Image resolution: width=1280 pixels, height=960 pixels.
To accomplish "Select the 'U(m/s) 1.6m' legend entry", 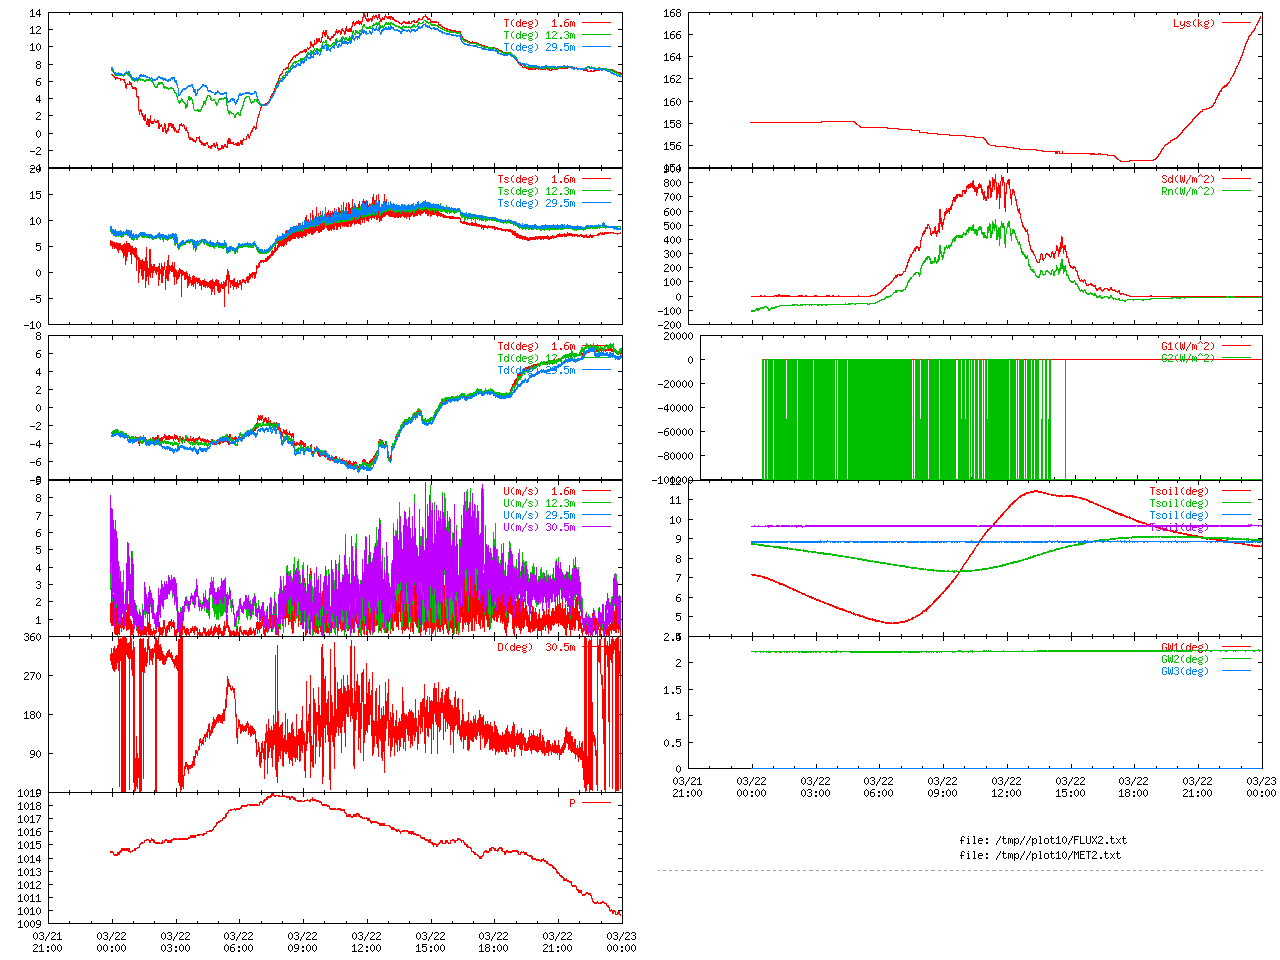I will tap(539, 492).
